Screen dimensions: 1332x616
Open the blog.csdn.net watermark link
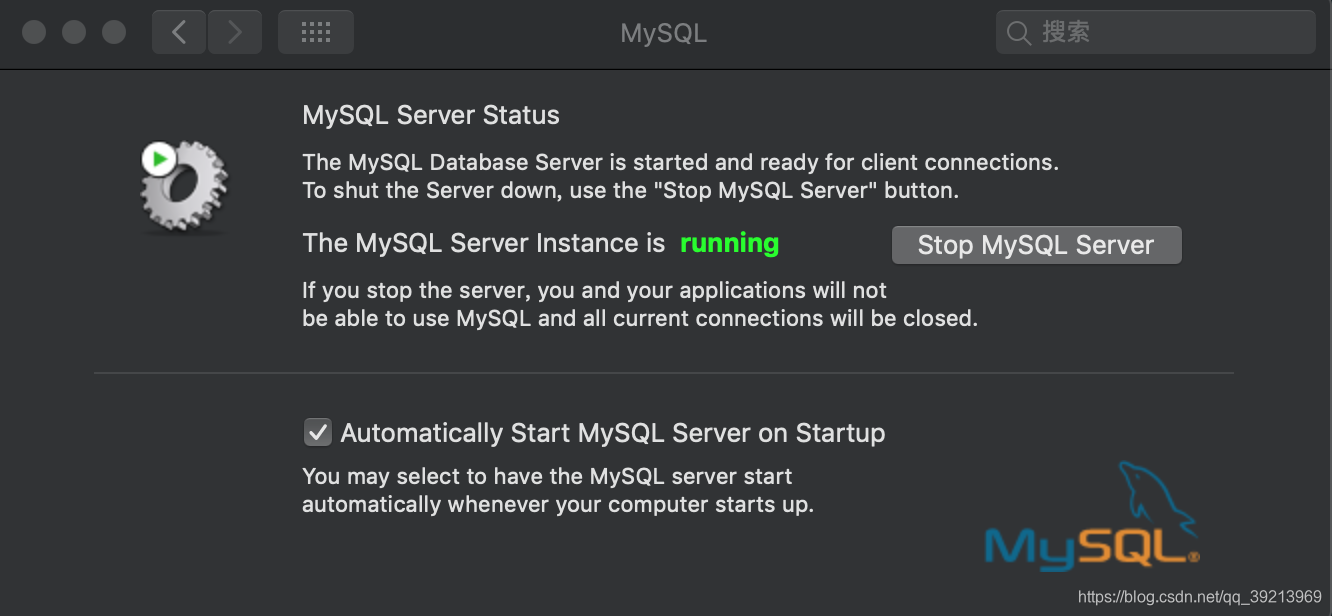pyautogui.click(x=1199, y=597)
